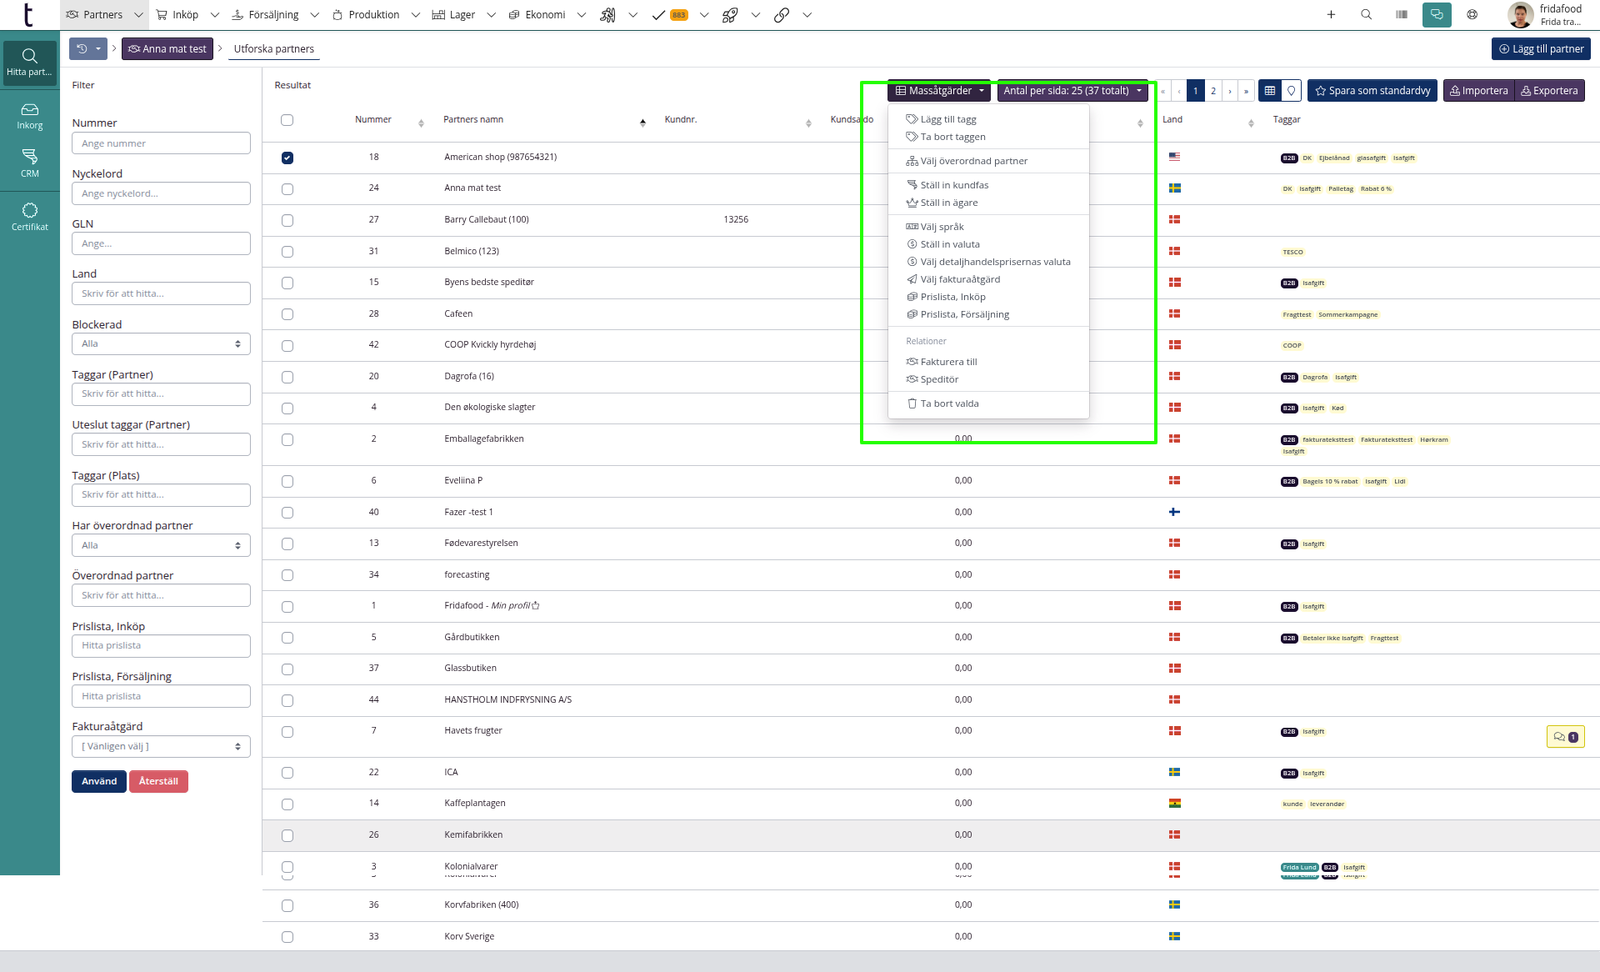Click the Använd filter button
Image resolution: width=1600 pixels, height=972 pixels.
[x=99, y=782]
